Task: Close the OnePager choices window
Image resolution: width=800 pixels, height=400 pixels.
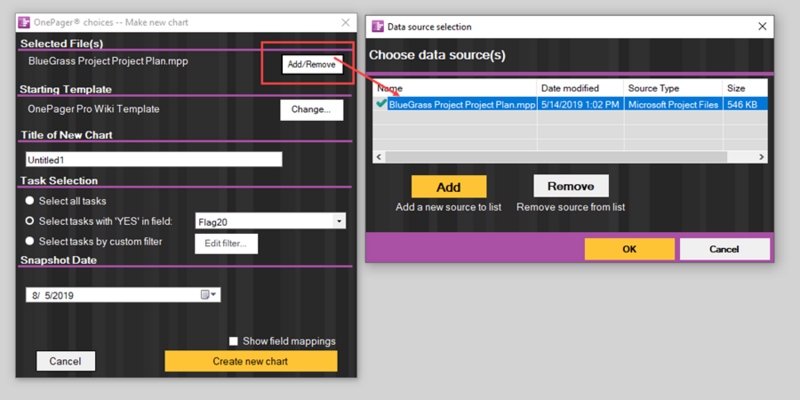Action: click(345, 22)
